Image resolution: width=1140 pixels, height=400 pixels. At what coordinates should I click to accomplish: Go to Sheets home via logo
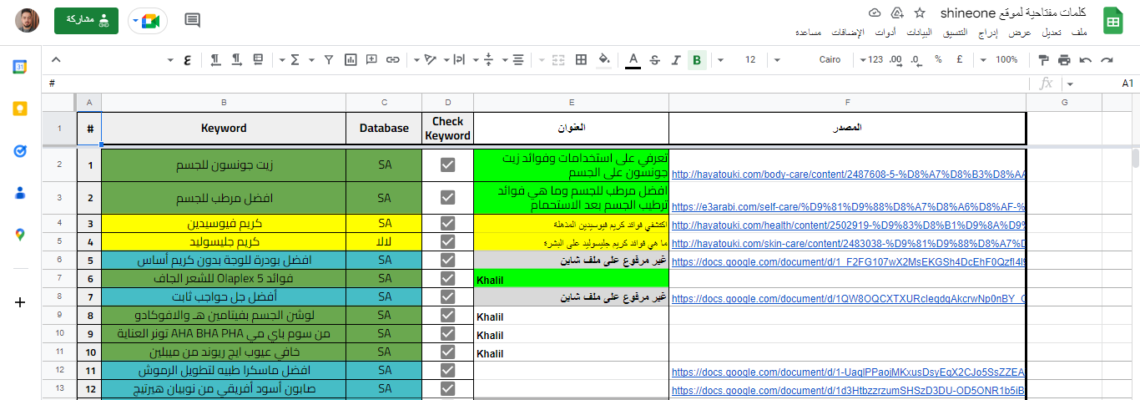pos(1112,20)
